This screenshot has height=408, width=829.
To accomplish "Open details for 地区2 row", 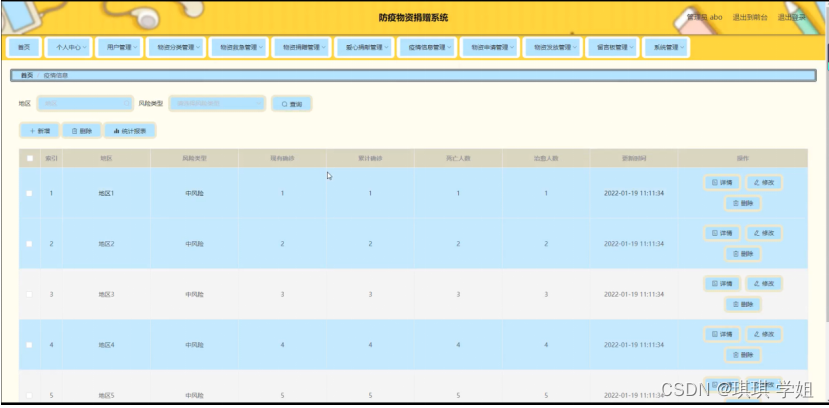I will pyautogui.click(x=722, y=233).
